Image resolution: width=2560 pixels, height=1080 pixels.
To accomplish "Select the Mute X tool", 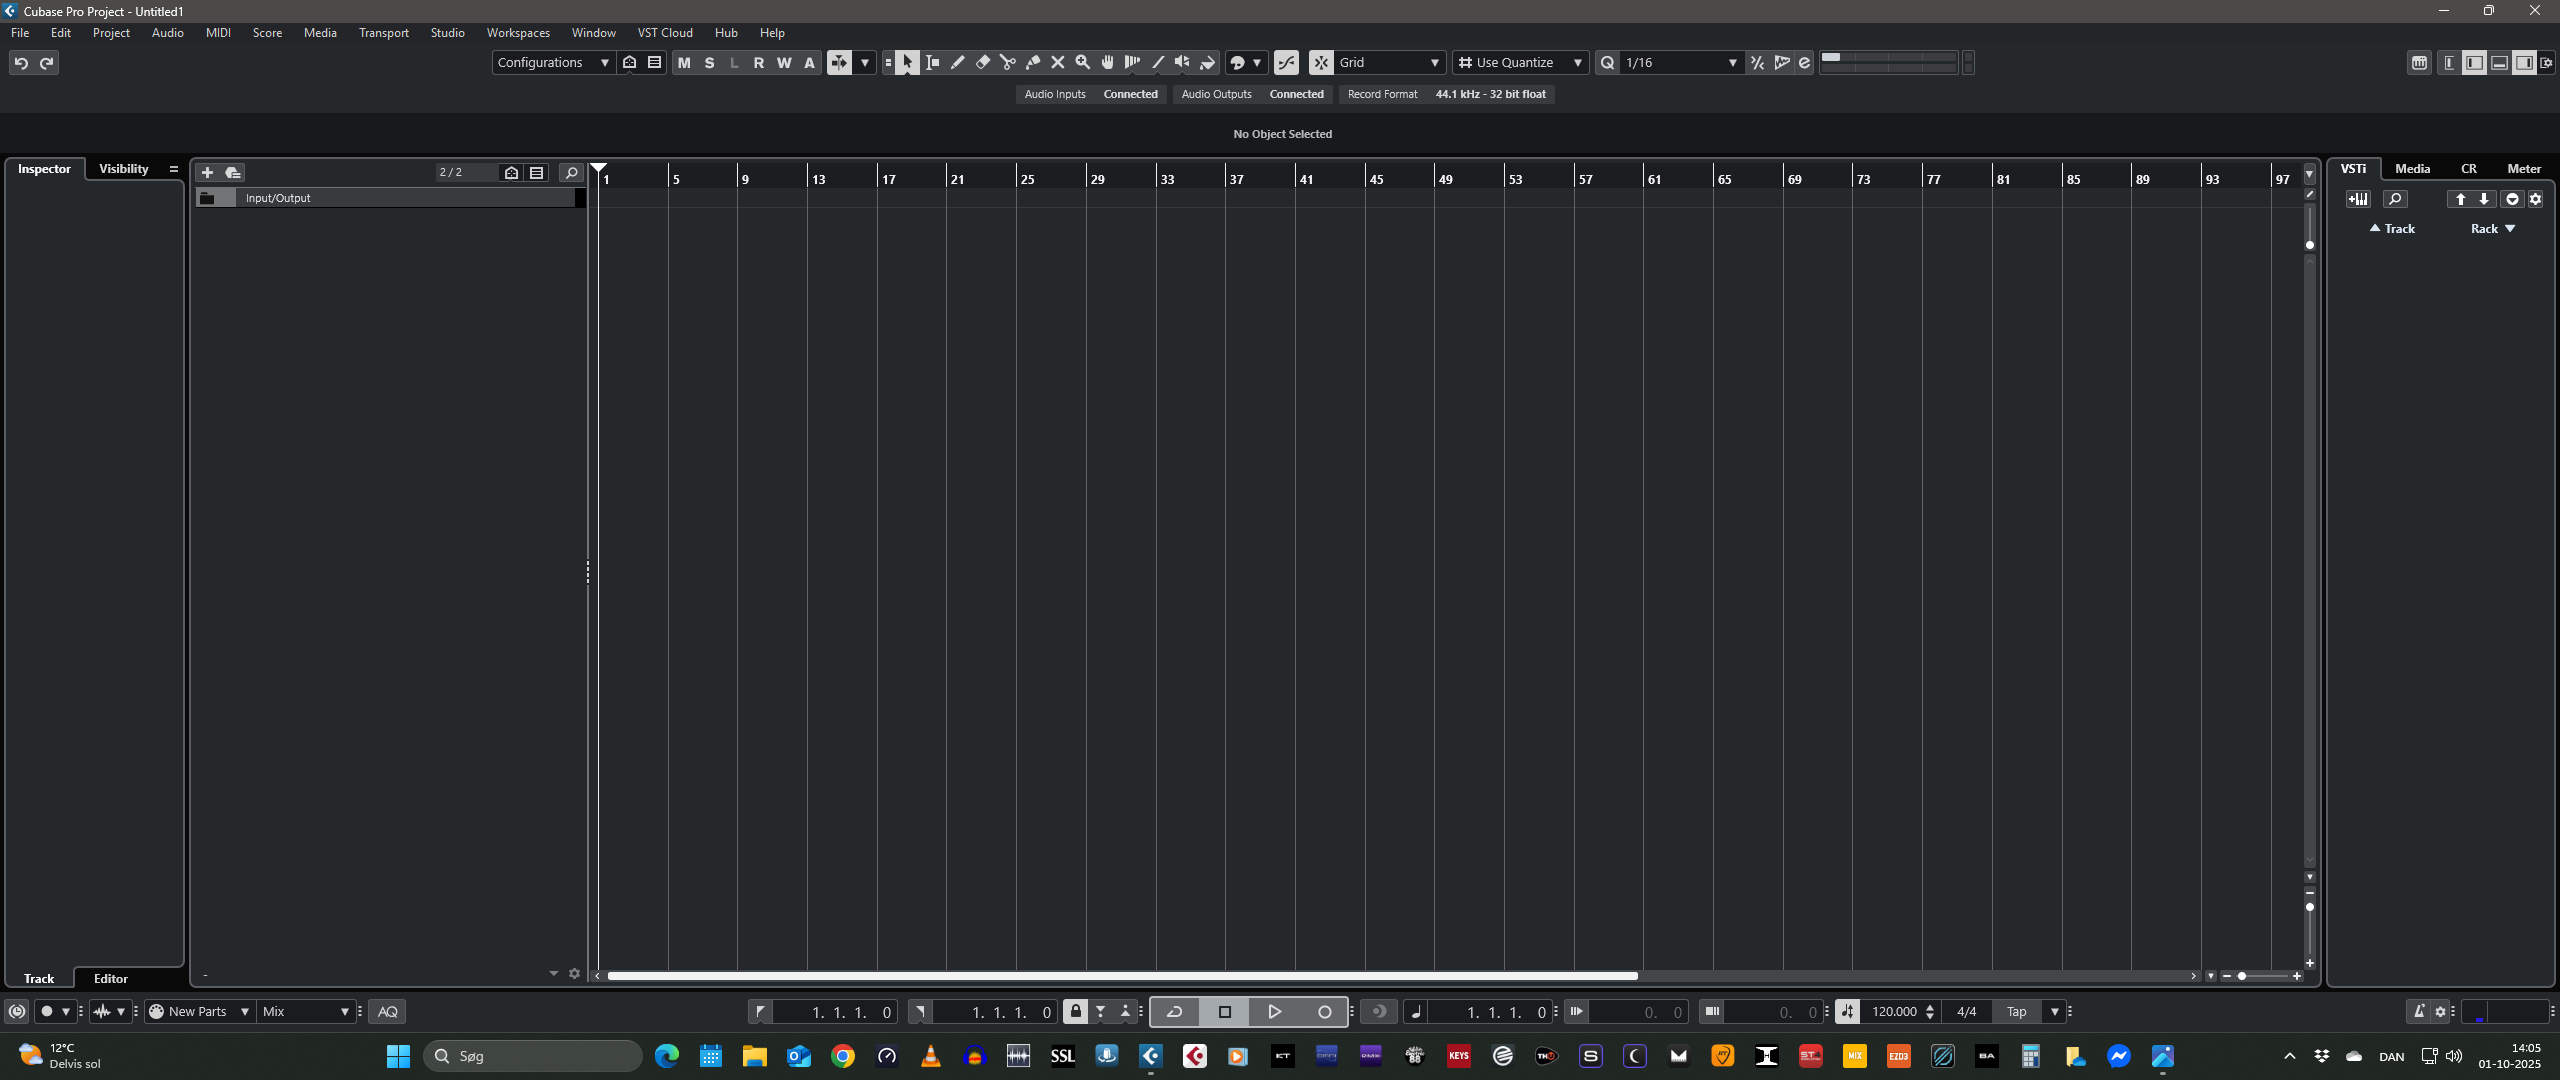I will [x=1057, y=62].
